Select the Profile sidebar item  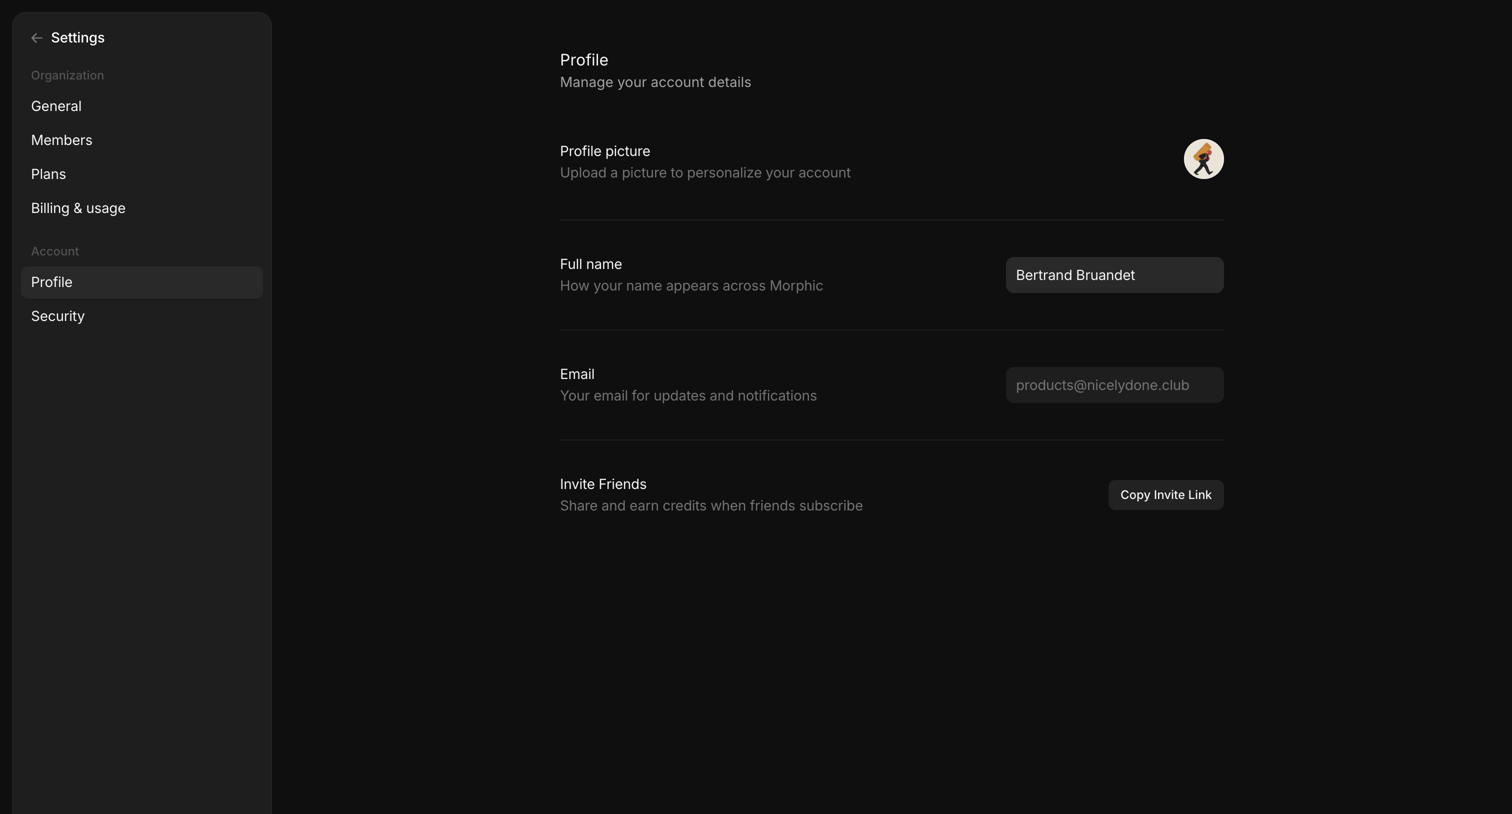(x=141, y=282)
